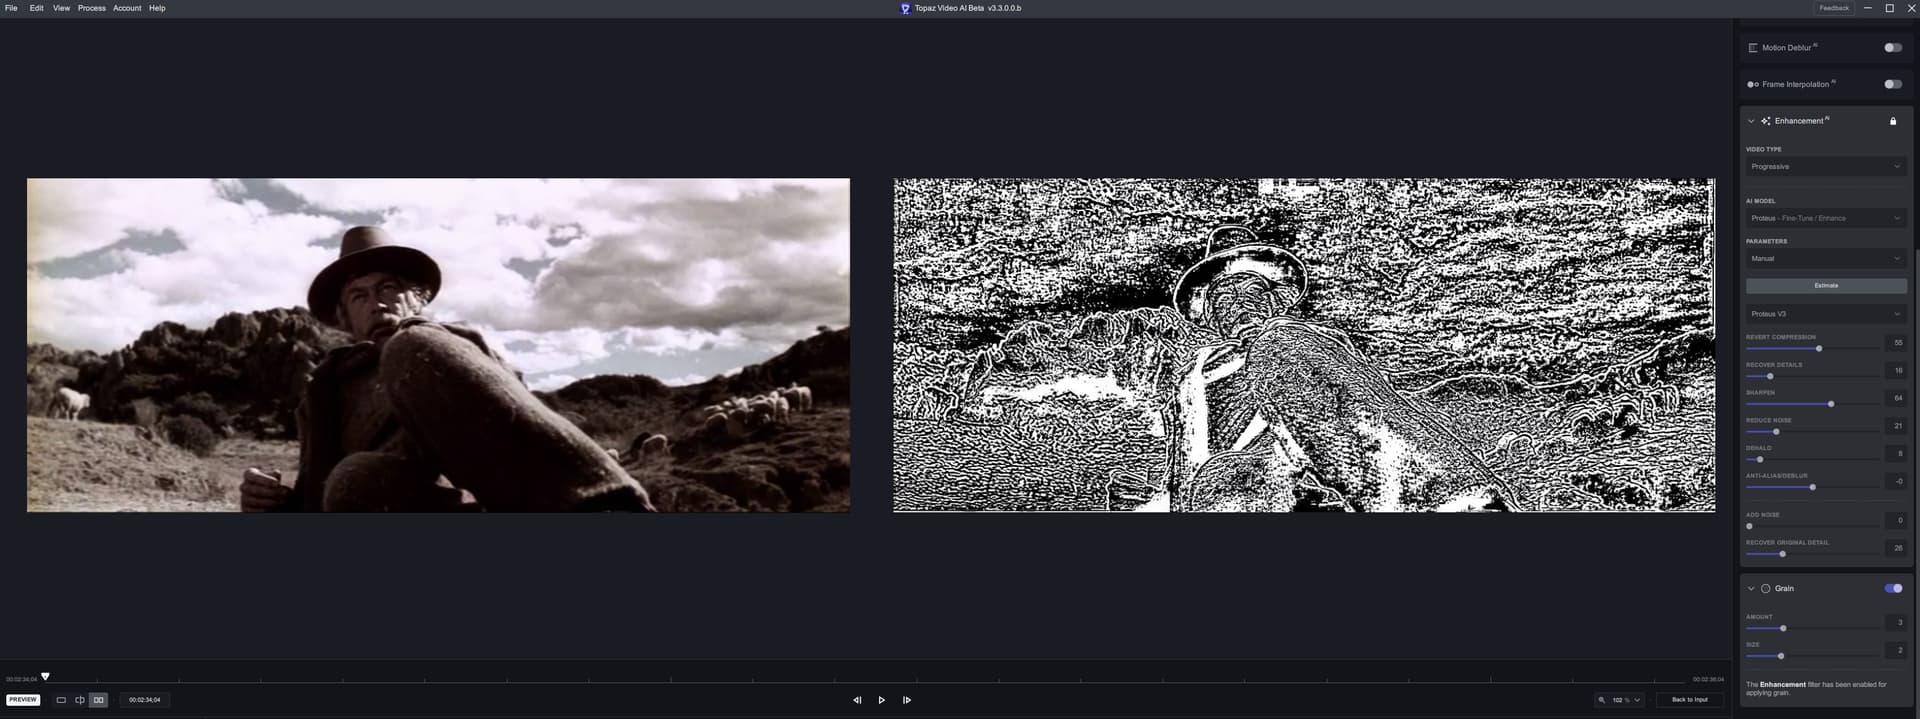Viewport: 1920px width, 719px height.
Task: Adjust the Add Noise slider
Action: (1749, 526)
